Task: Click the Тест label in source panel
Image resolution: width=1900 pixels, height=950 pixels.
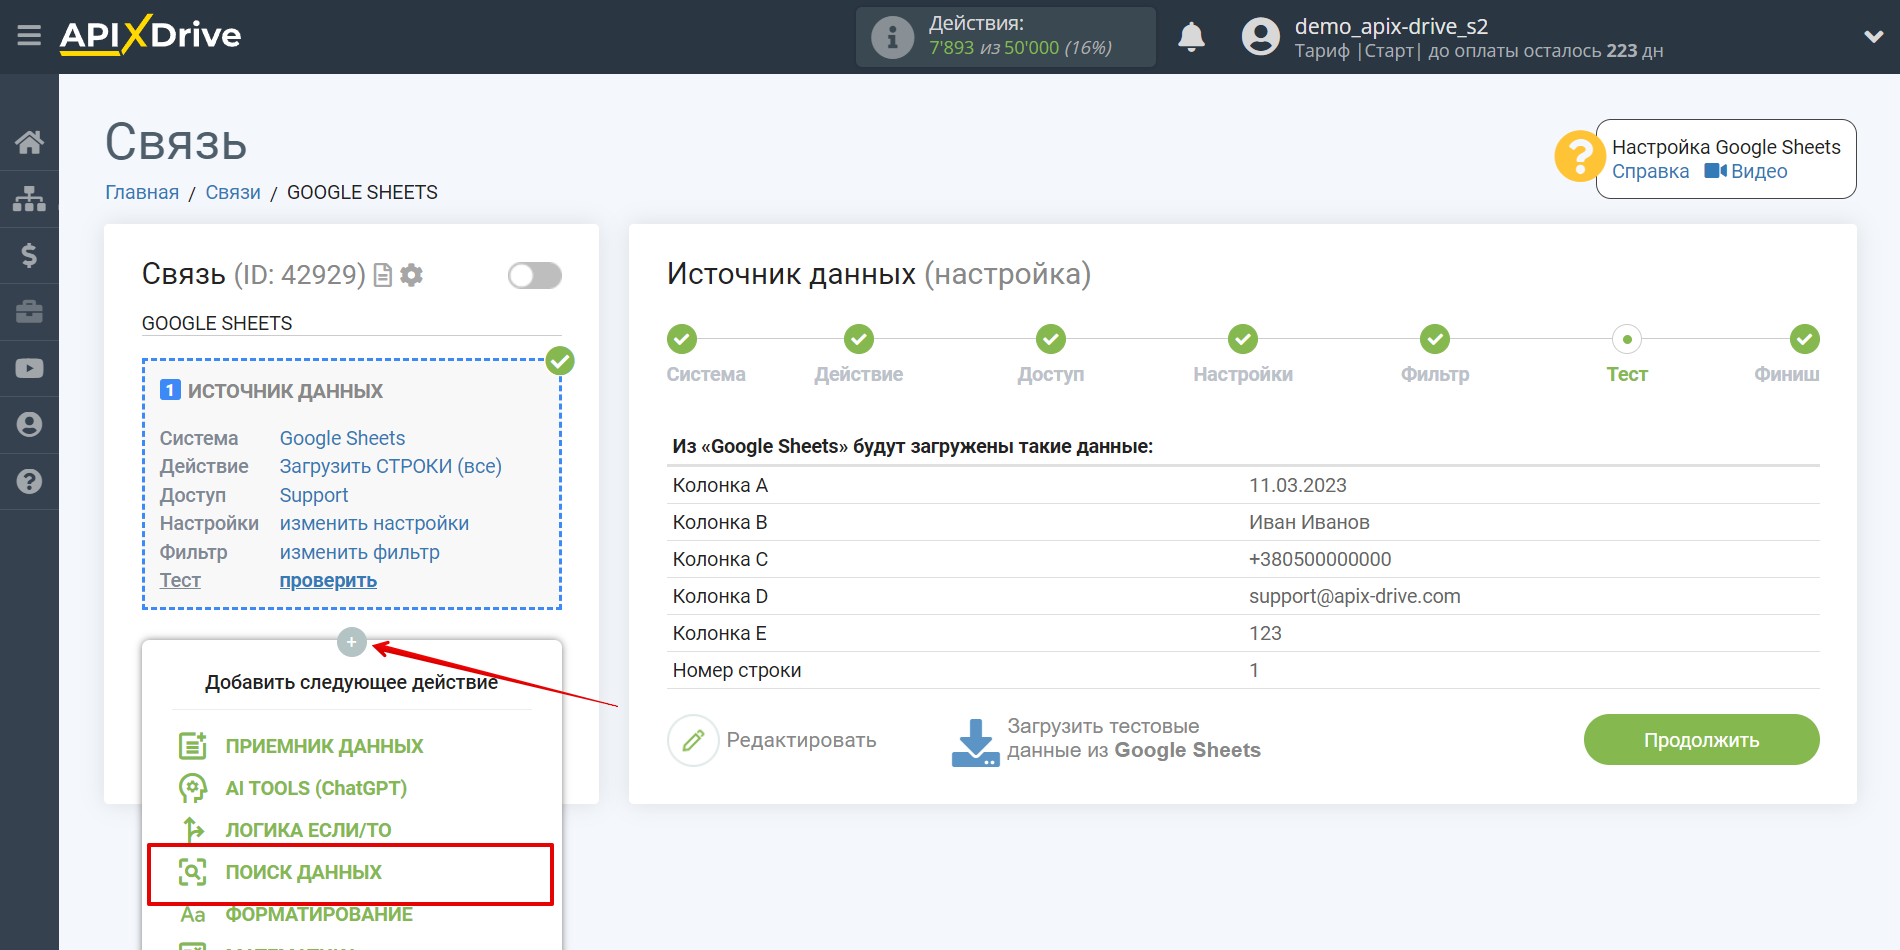Action: pos(180,580)
